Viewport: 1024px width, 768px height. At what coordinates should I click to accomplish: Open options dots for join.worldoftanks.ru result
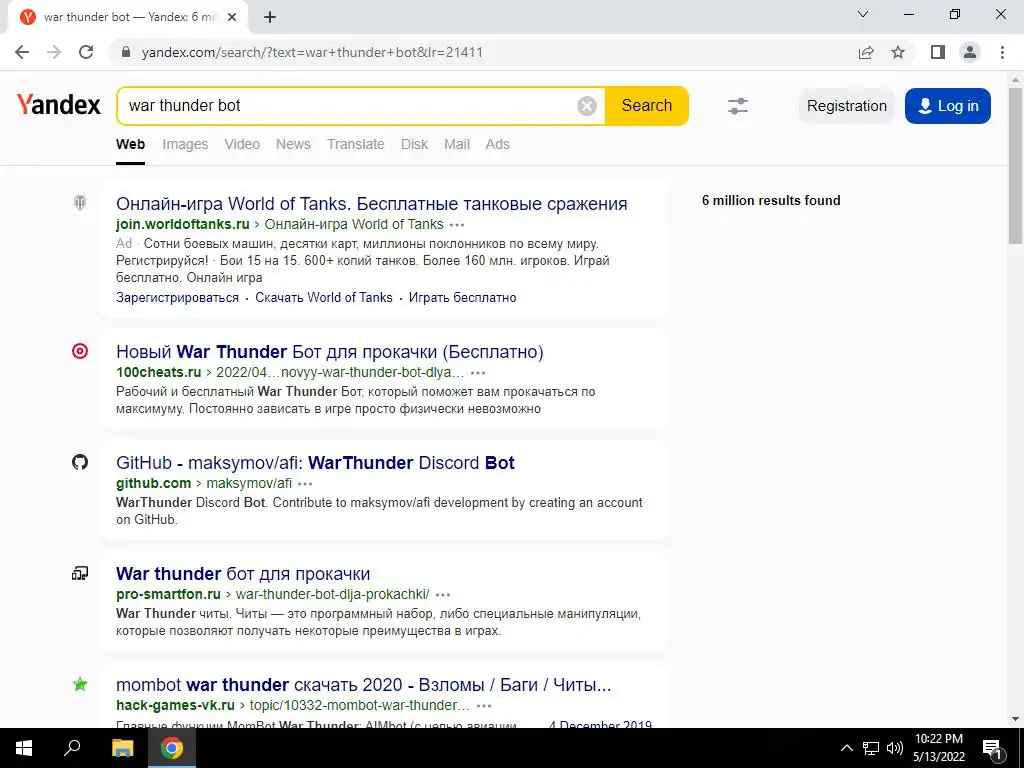click(457, 225)
